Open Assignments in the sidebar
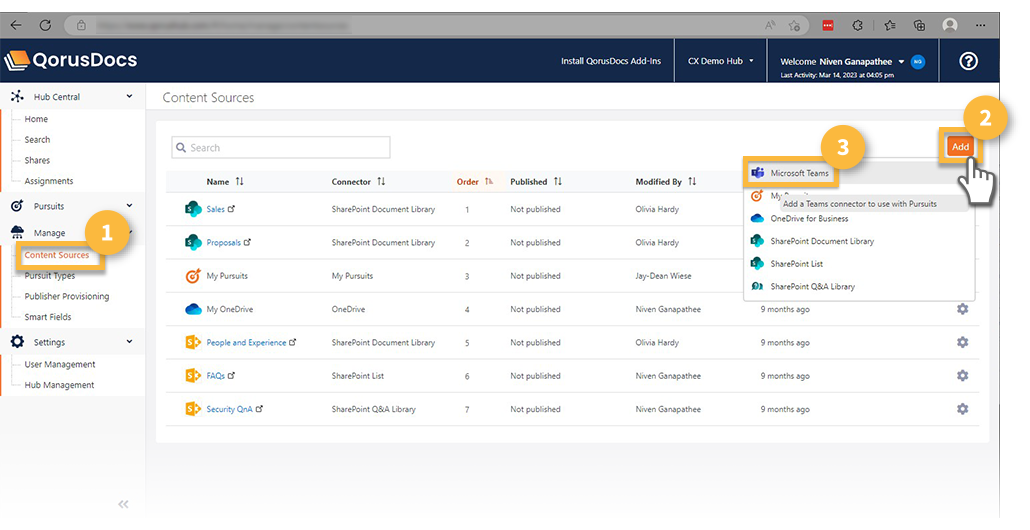The image size is (1030, 530). click(x=49, y=181)
